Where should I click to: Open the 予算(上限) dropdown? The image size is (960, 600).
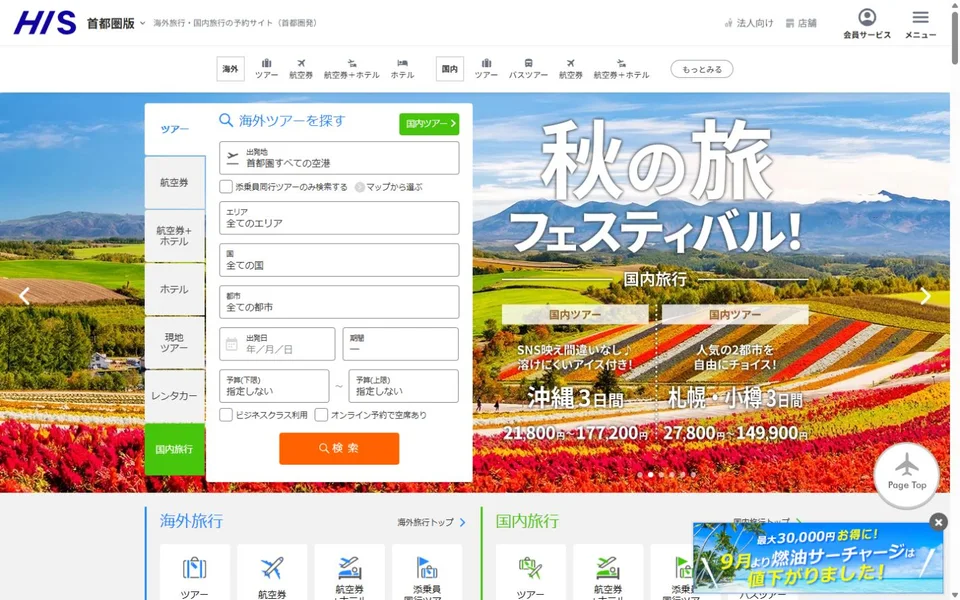(403, 386)
